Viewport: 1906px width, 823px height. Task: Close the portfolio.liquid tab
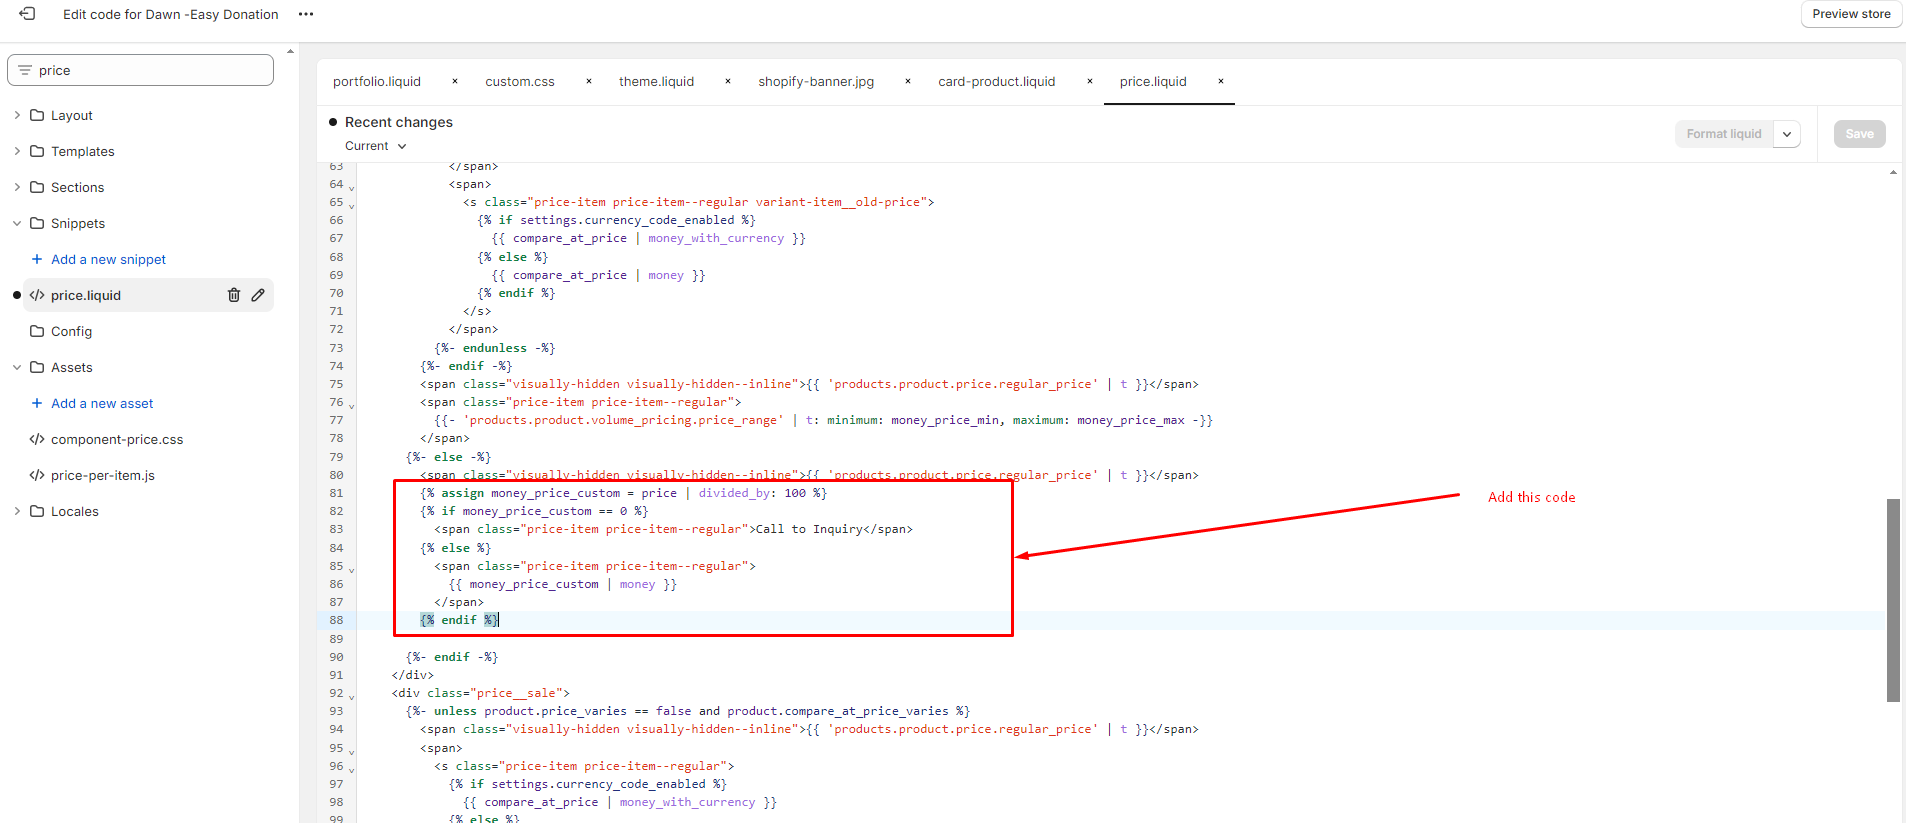(x=455, y=81)
